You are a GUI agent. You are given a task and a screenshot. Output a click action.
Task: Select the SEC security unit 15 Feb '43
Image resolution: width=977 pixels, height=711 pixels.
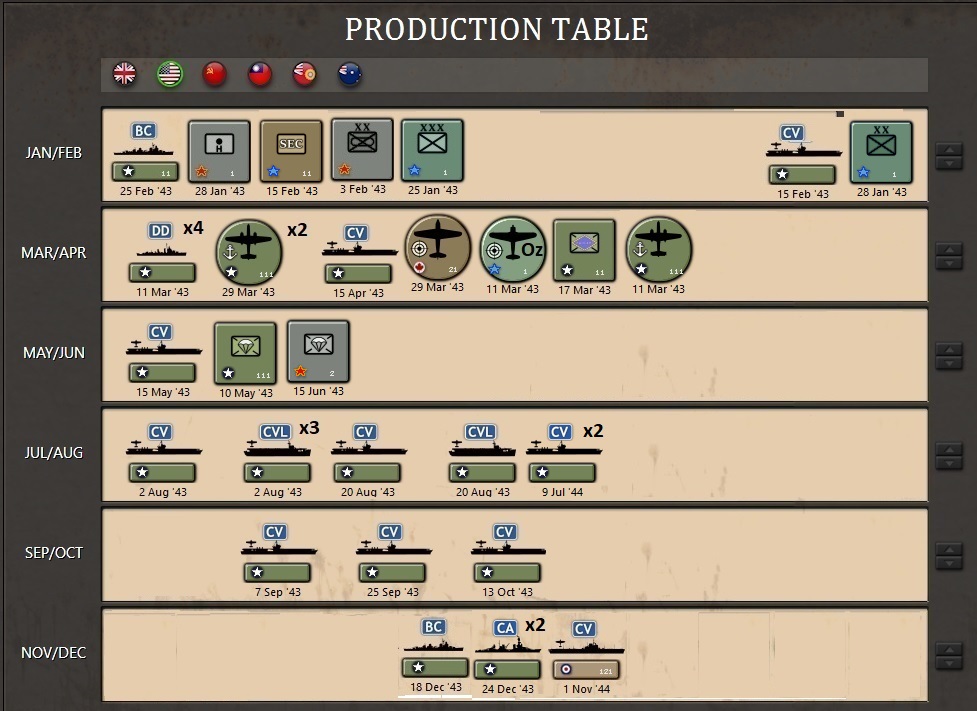(291, 151)
